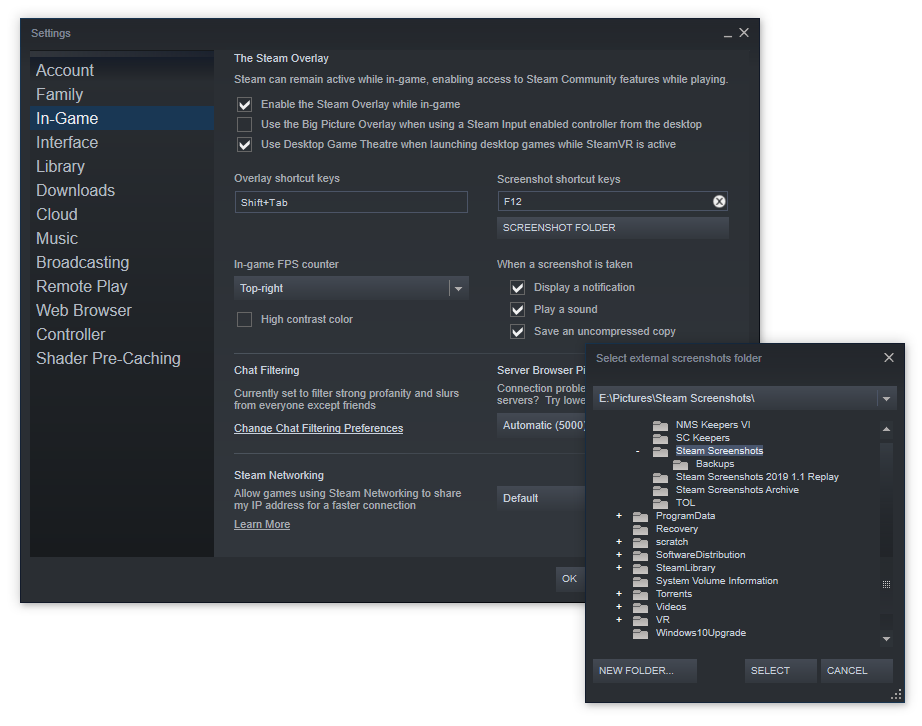Click the Steam Screenshots 2019 1.1 Replay folder icon
The image size is (922, 726).
pos(660,477)
